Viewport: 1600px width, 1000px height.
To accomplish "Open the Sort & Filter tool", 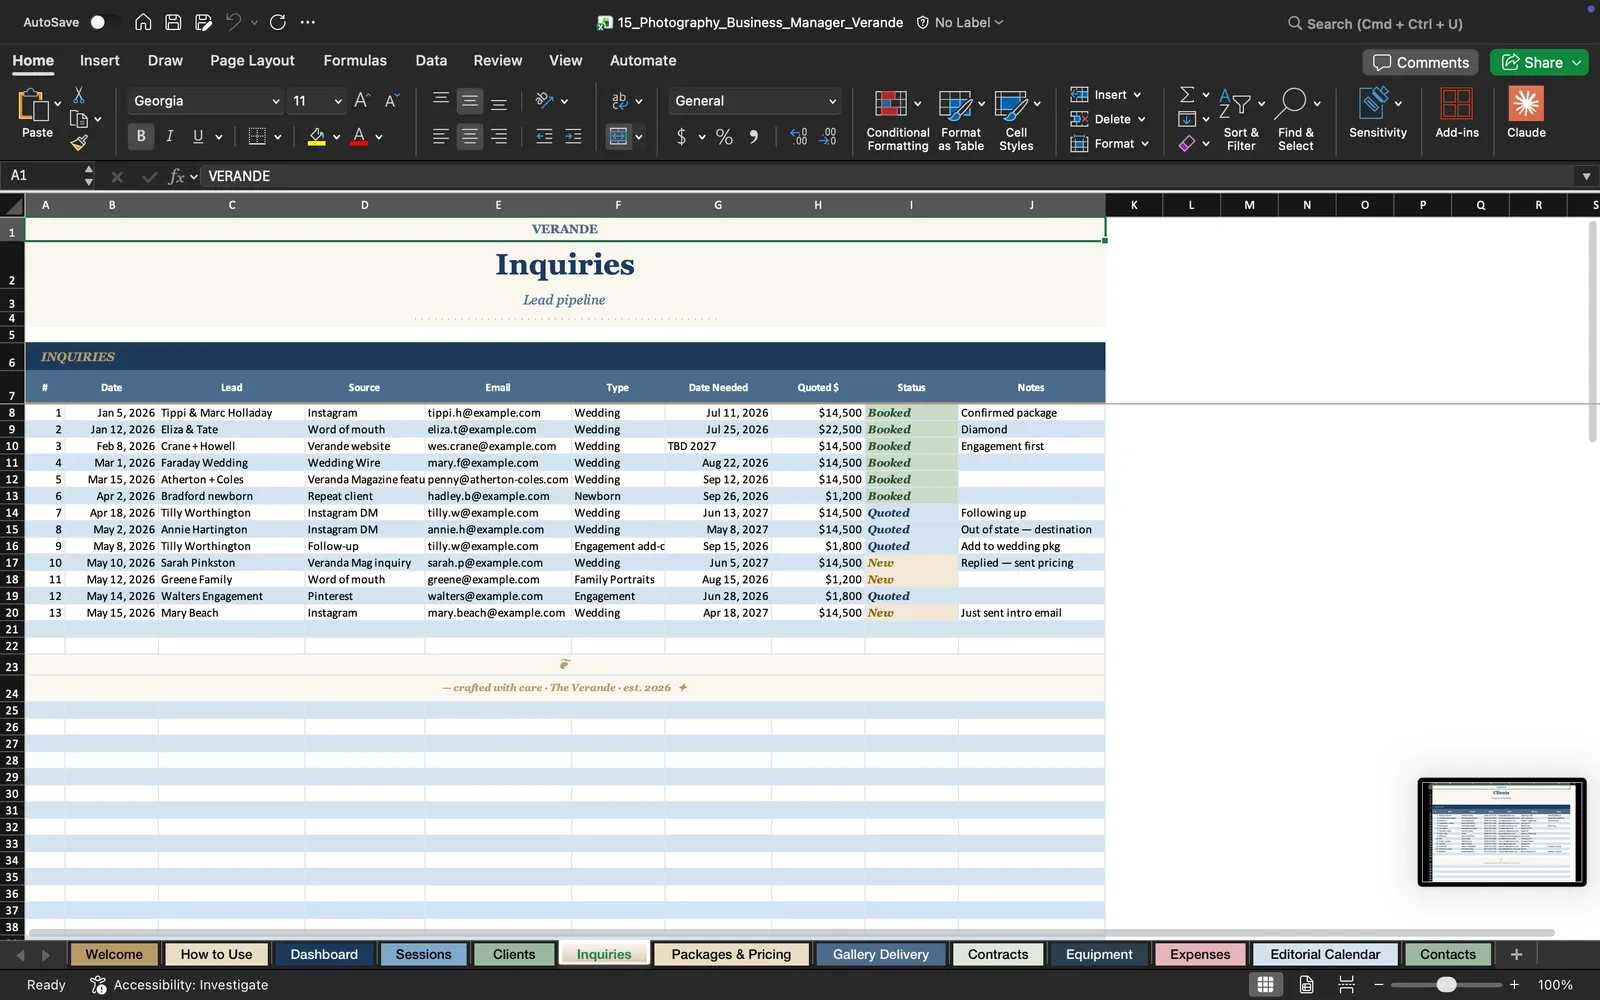I will point(1241,120).
